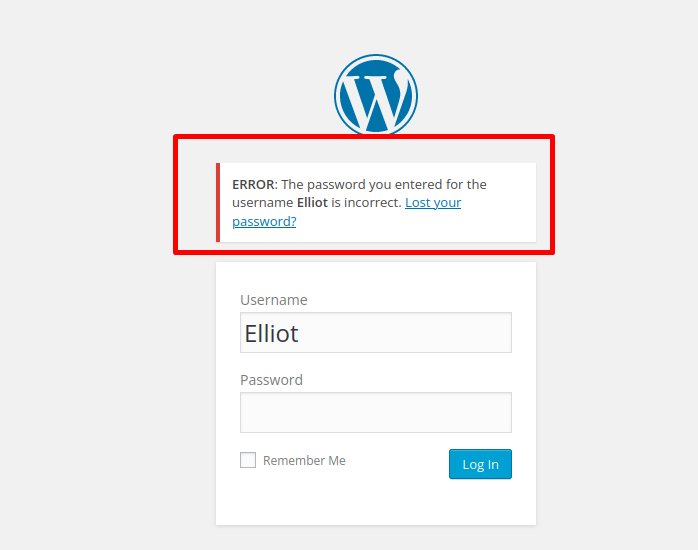Click the WordPress logo above the form
Image resolution: width=698 pixels, height=550 pixels.
coord(375,95)
